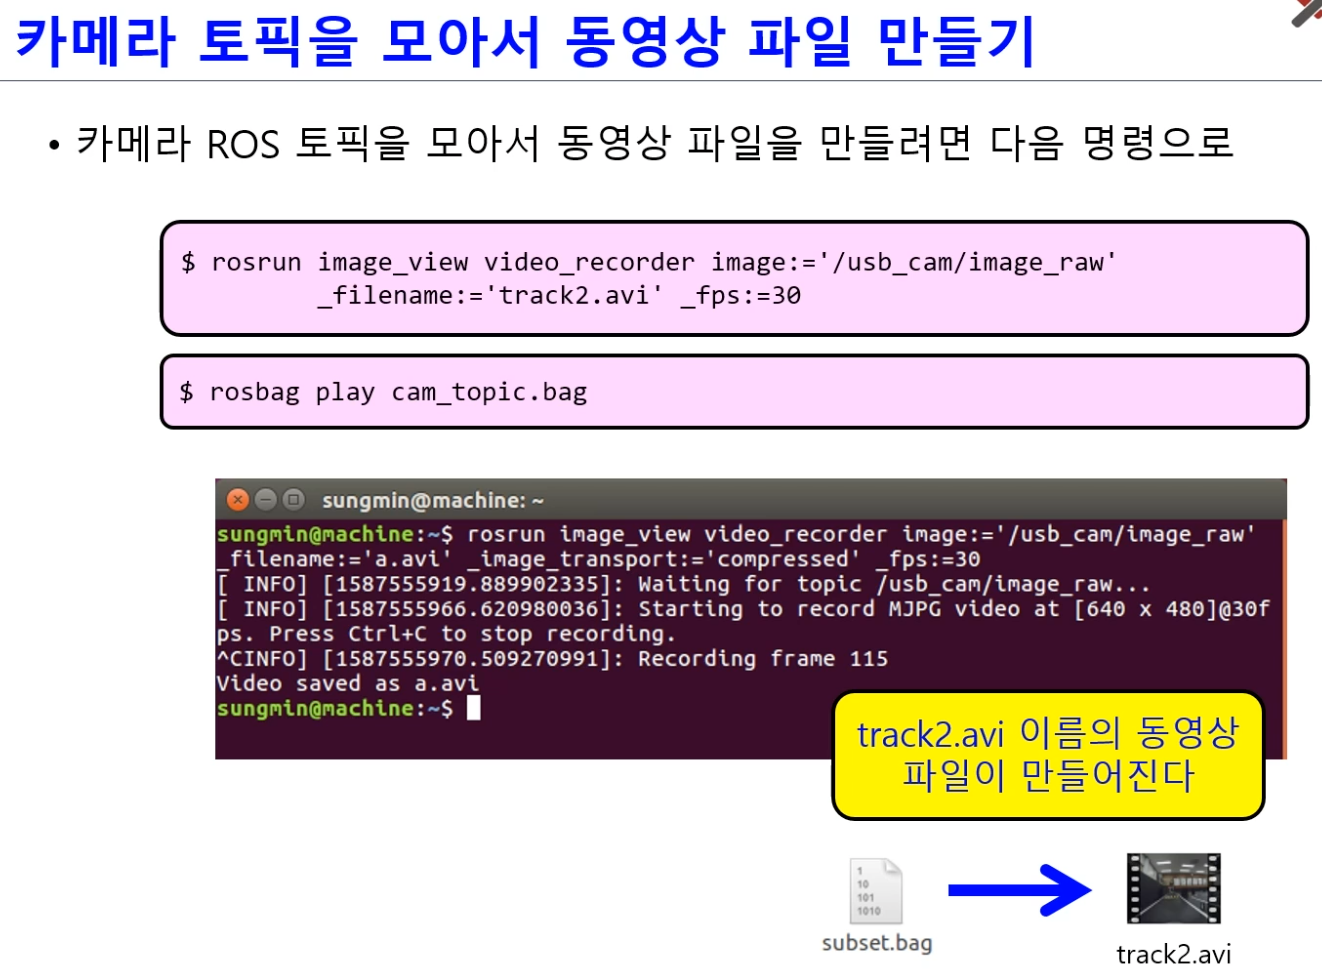Screen dimensions: 1322x972
Task: Open the track2.avi video file icon
Action: pyautogui.click(x=1173, y=888)
